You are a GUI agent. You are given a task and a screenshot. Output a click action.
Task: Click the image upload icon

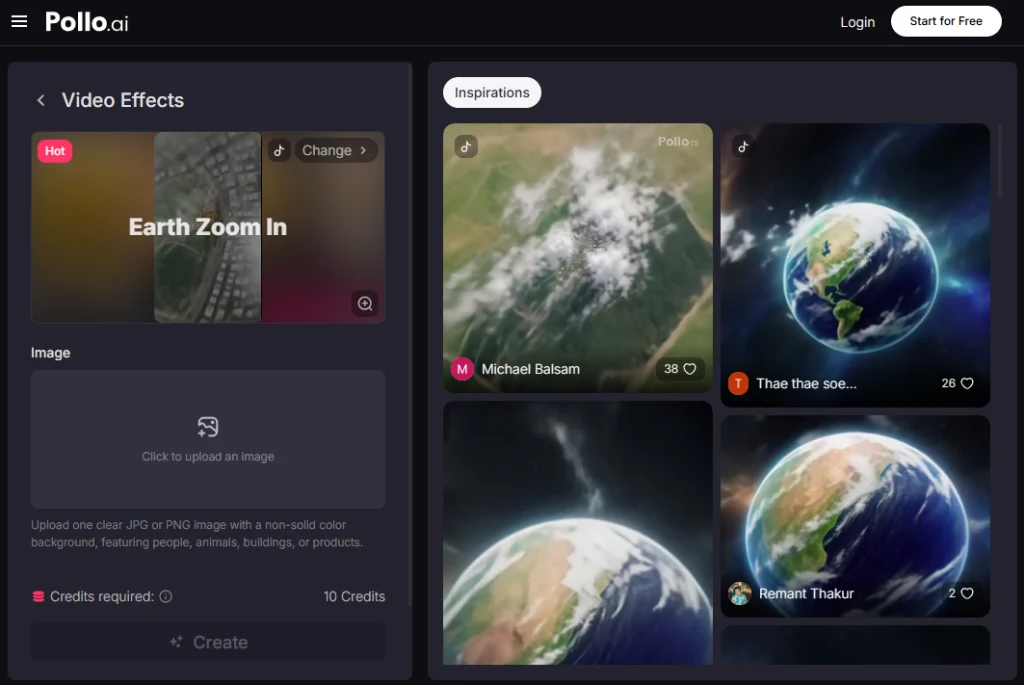[x=208, y=428]
